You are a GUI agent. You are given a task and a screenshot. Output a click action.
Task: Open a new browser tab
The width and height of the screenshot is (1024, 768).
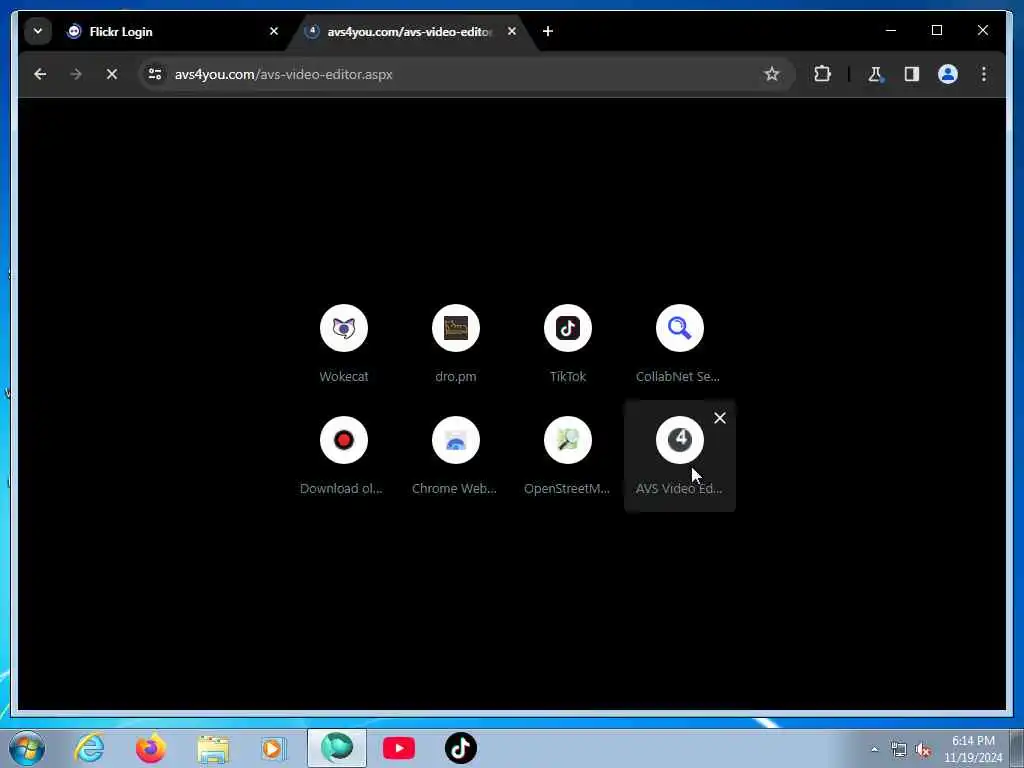point(548,31)
